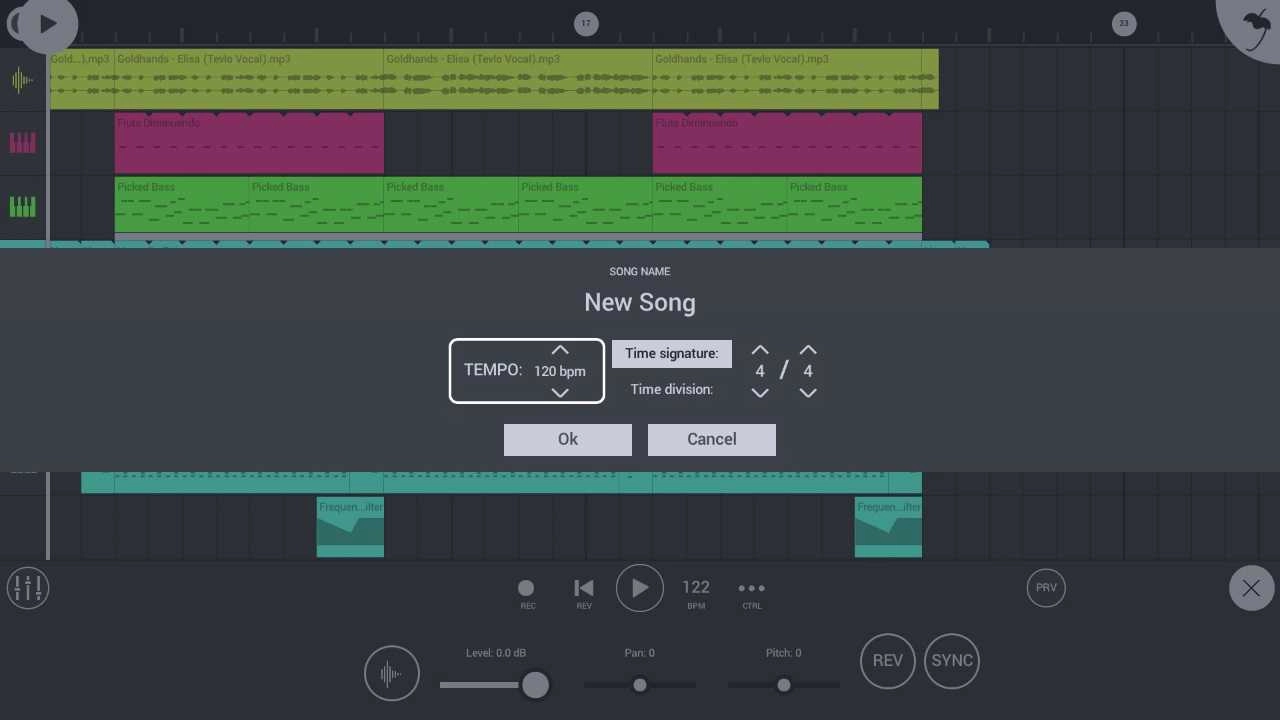Select the green Picked Bass track icon
1280x720 pixels.
pos(22,207)
